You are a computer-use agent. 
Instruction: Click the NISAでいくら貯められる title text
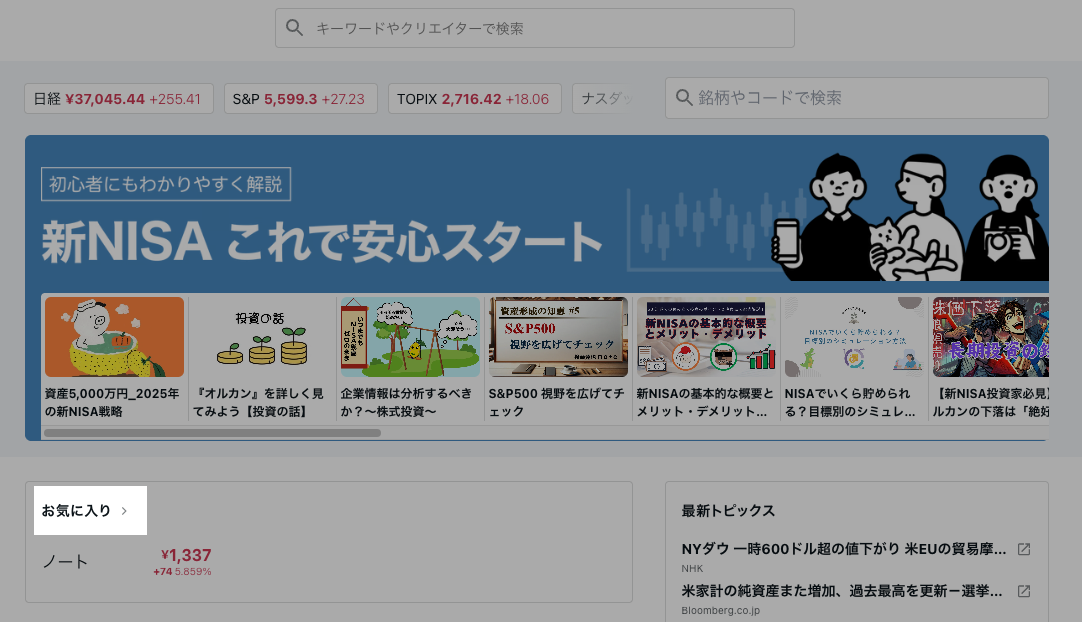(850, 402)
